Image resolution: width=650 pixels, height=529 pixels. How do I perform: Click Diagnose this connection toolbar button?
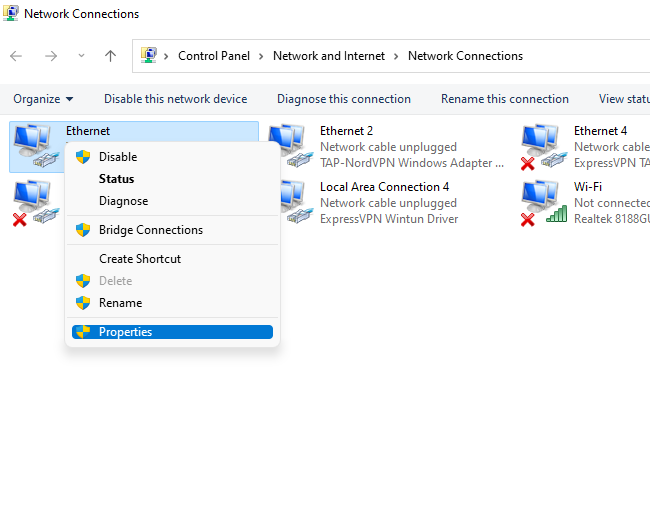point(343,99)
